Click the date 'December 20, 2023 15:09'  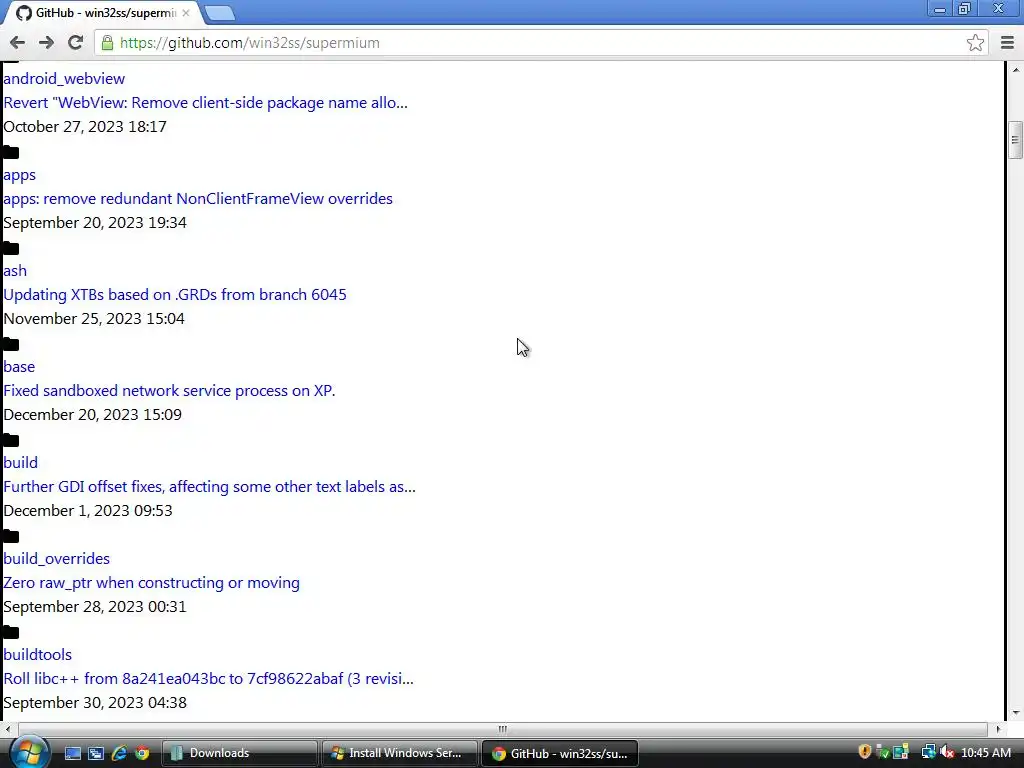click(x=93, y=415)
